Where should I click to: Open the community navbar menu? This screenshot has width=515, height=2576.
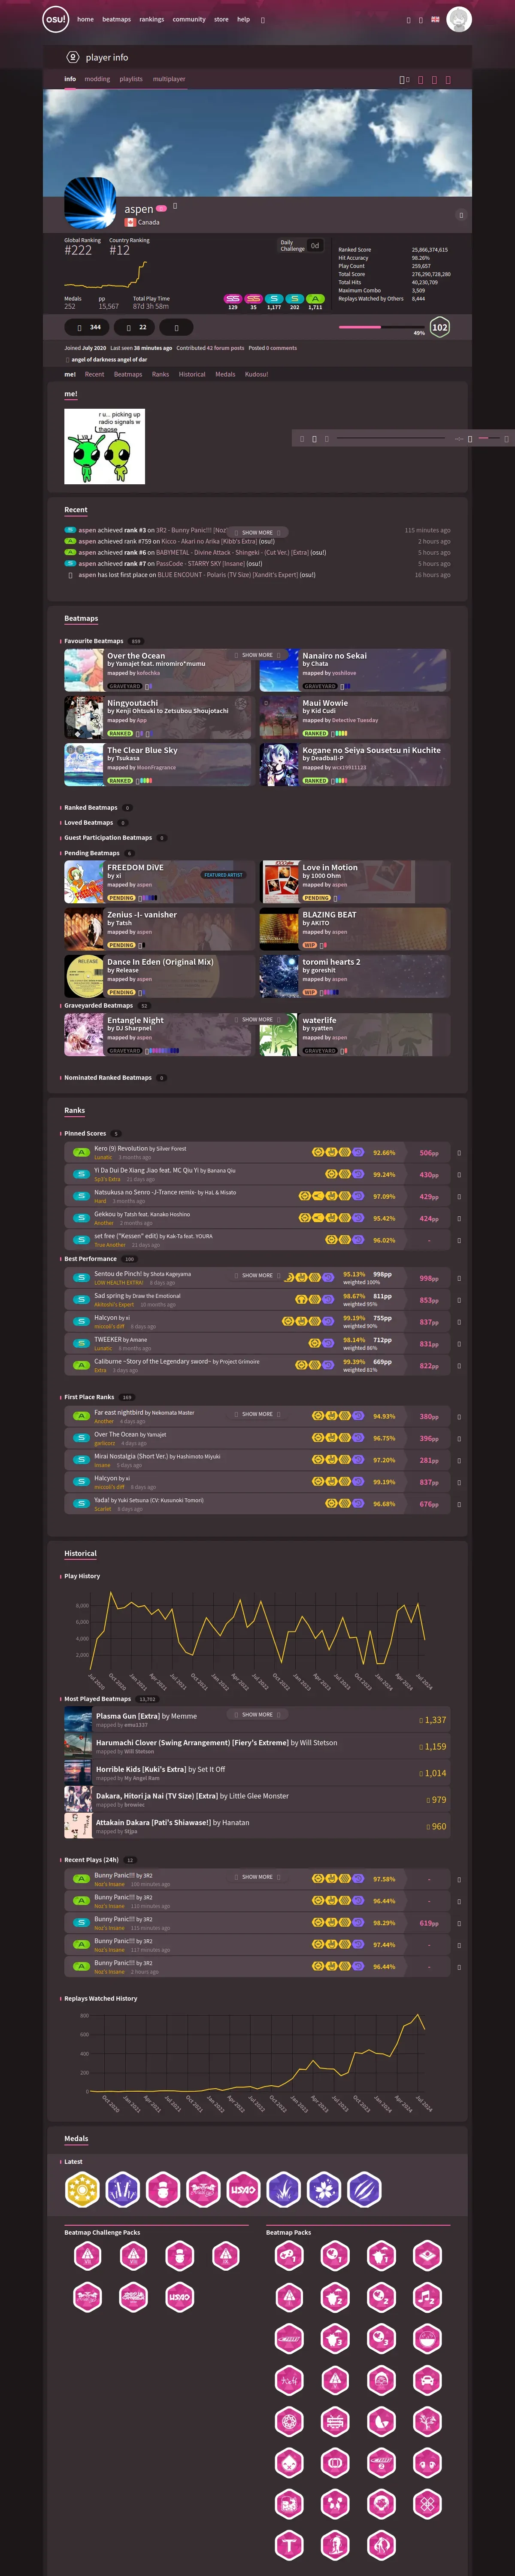tap(189, 19)
